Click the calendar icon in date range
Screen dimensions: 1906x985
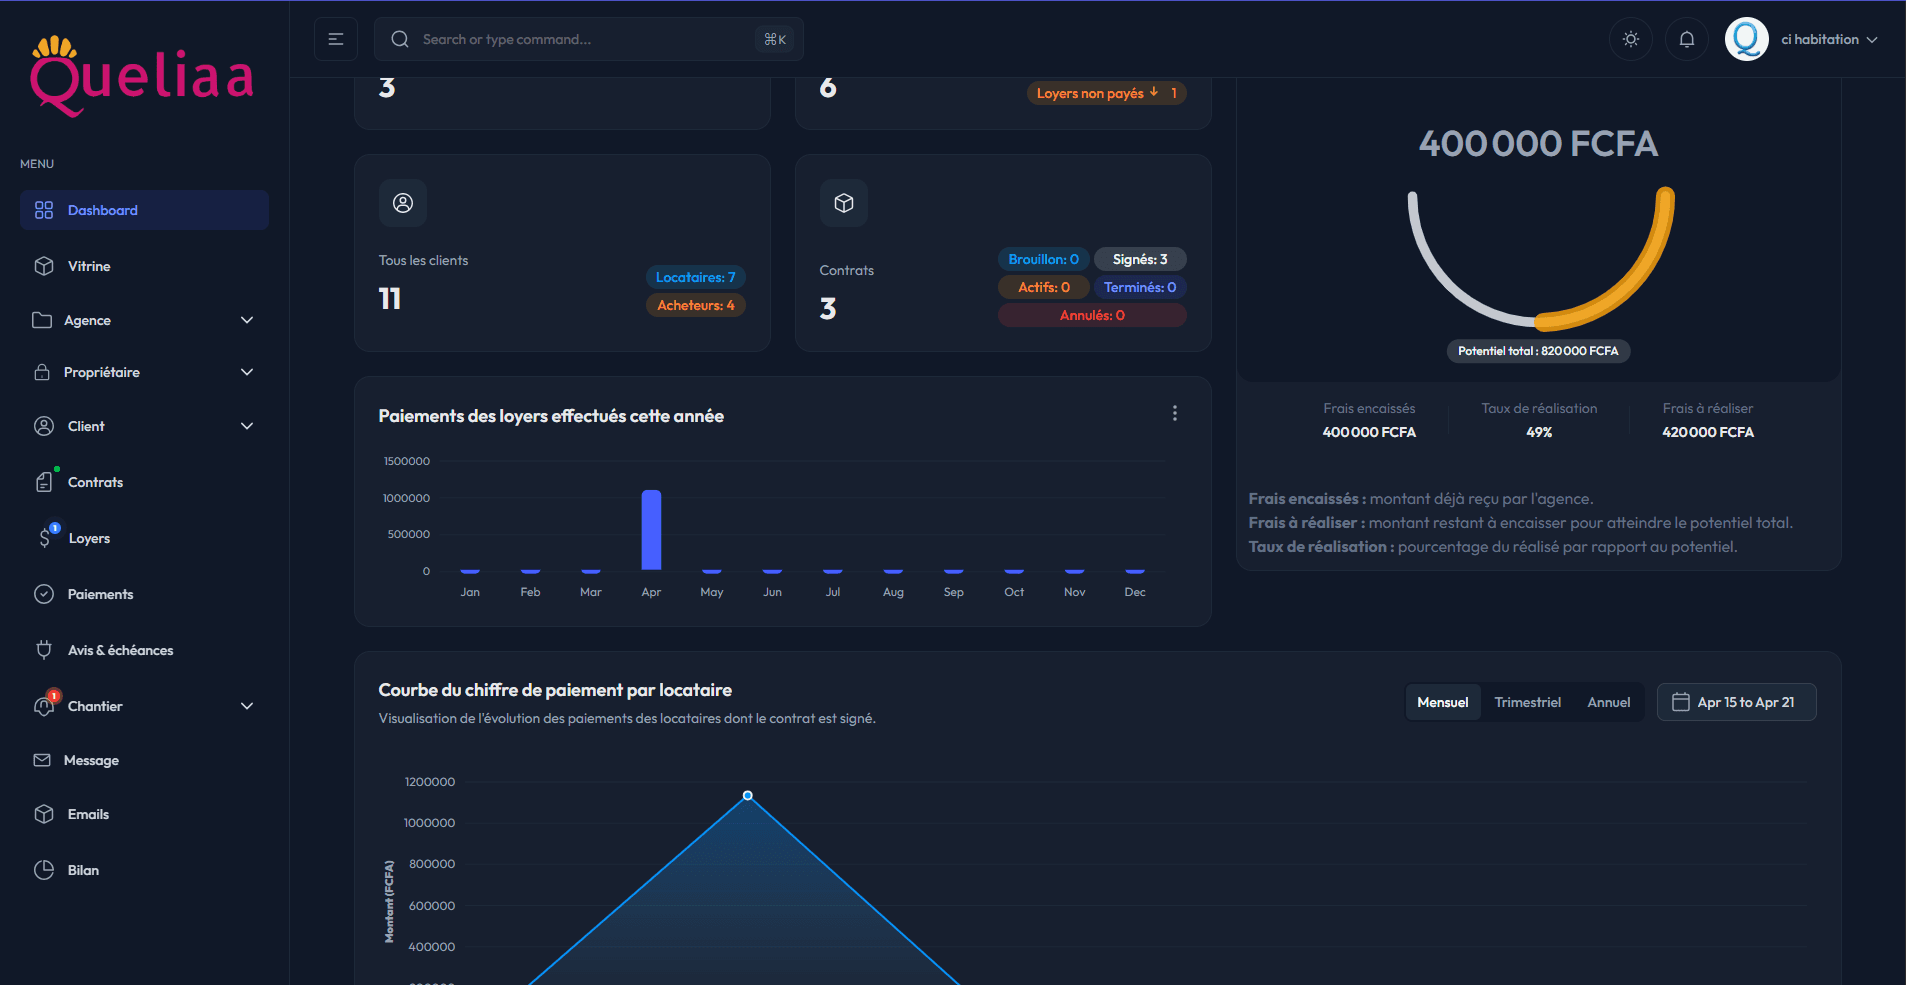(1681, 702)
